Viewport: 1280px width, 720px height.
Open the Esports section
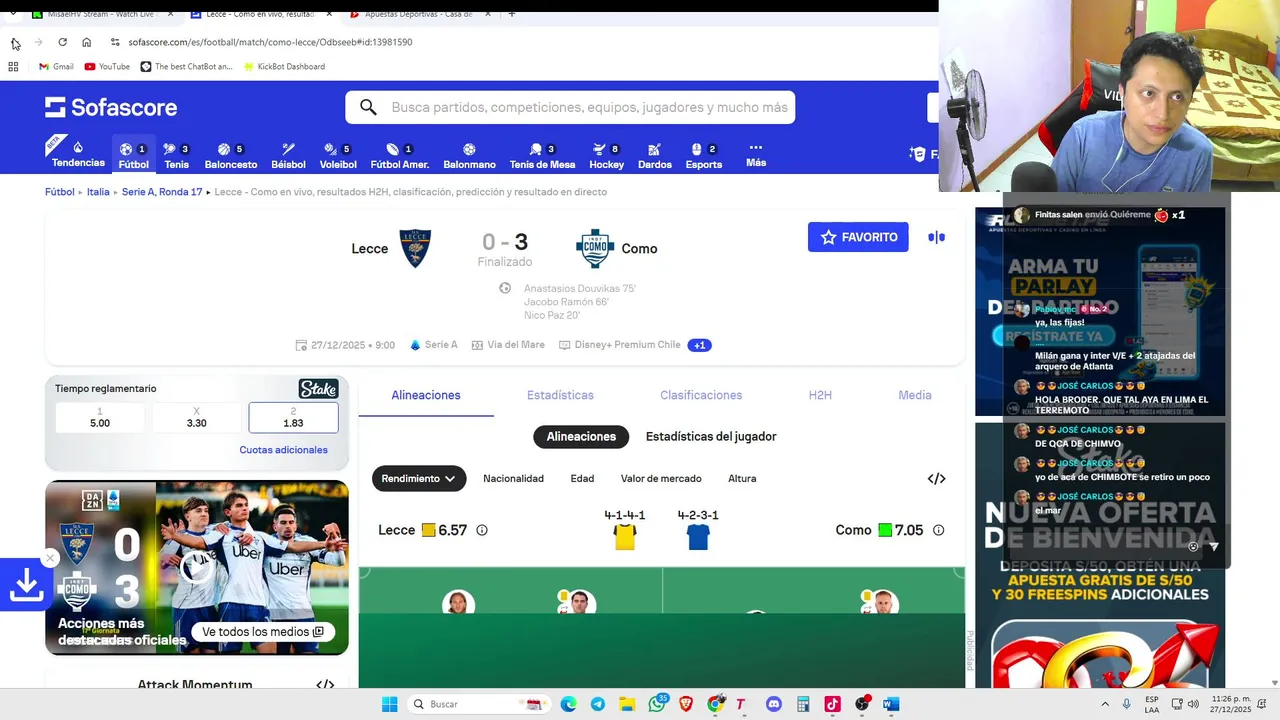click(x=703, y=155)
